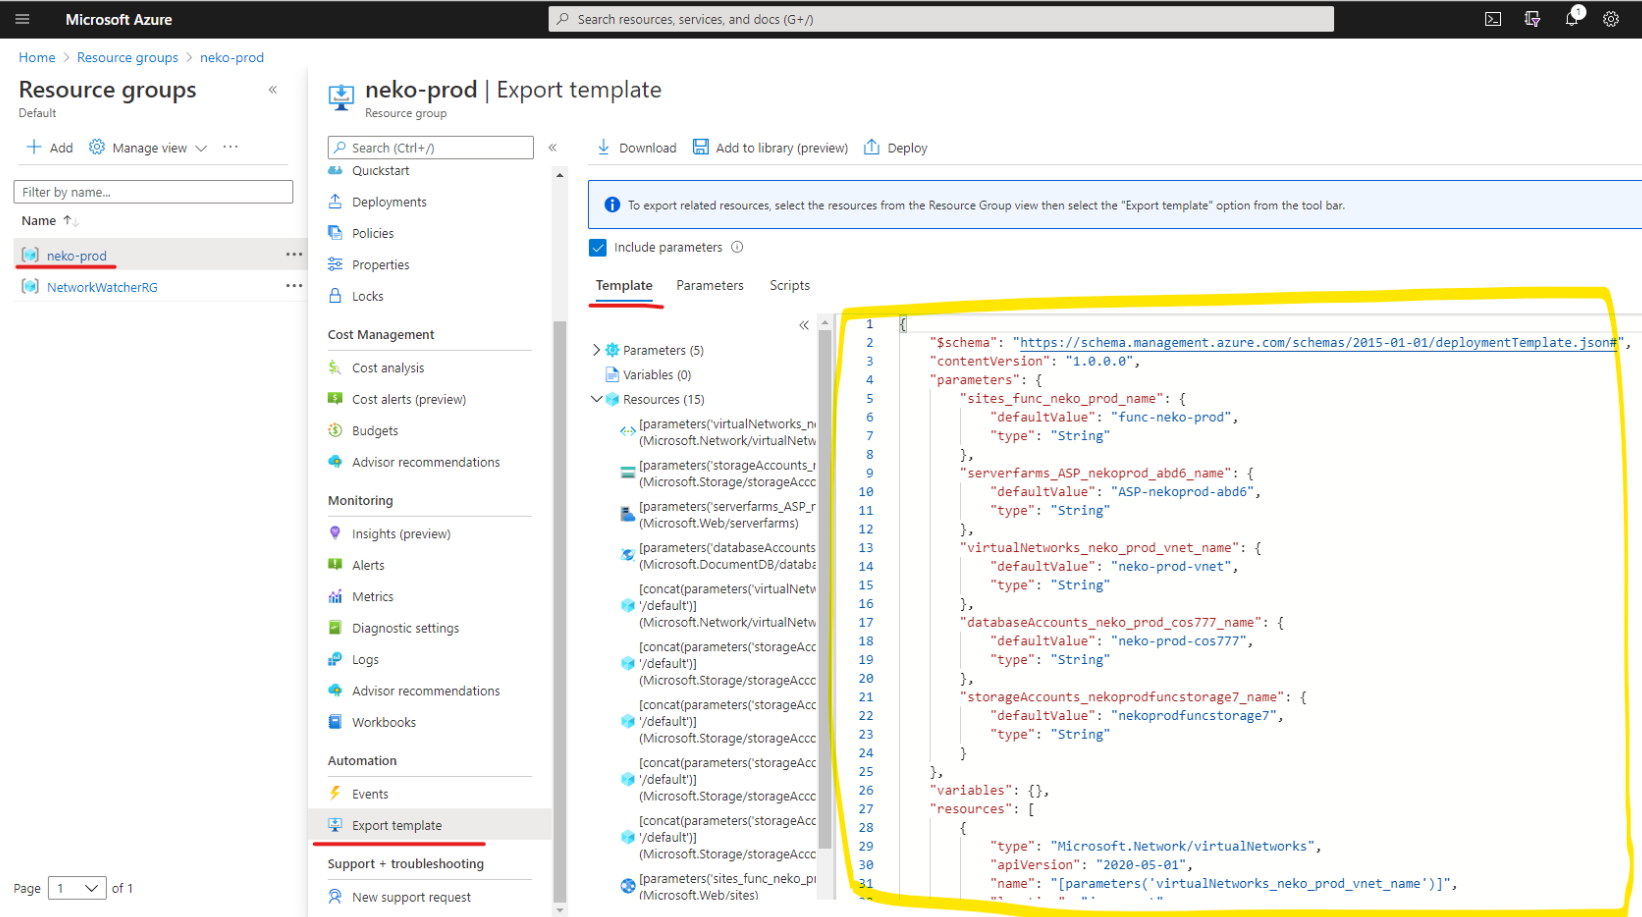Select Cost analysis in the sidebar
This screenshot has width=1642, height=917.
tap(387, 367)
